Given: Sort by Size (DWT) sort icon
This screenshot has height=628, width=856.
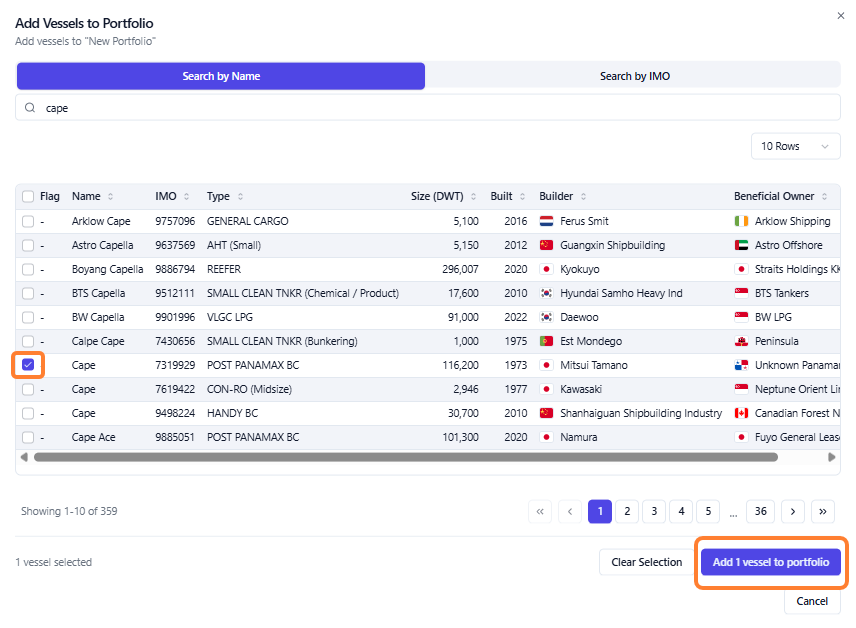Looking at the screenshot, I should 473,197.
